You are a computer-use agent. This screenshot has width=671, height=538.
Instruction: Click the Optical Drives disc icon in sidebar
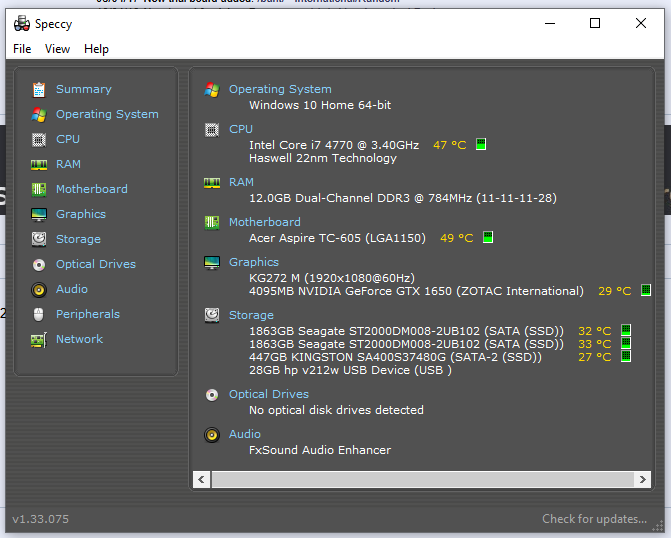pos(39,265)
